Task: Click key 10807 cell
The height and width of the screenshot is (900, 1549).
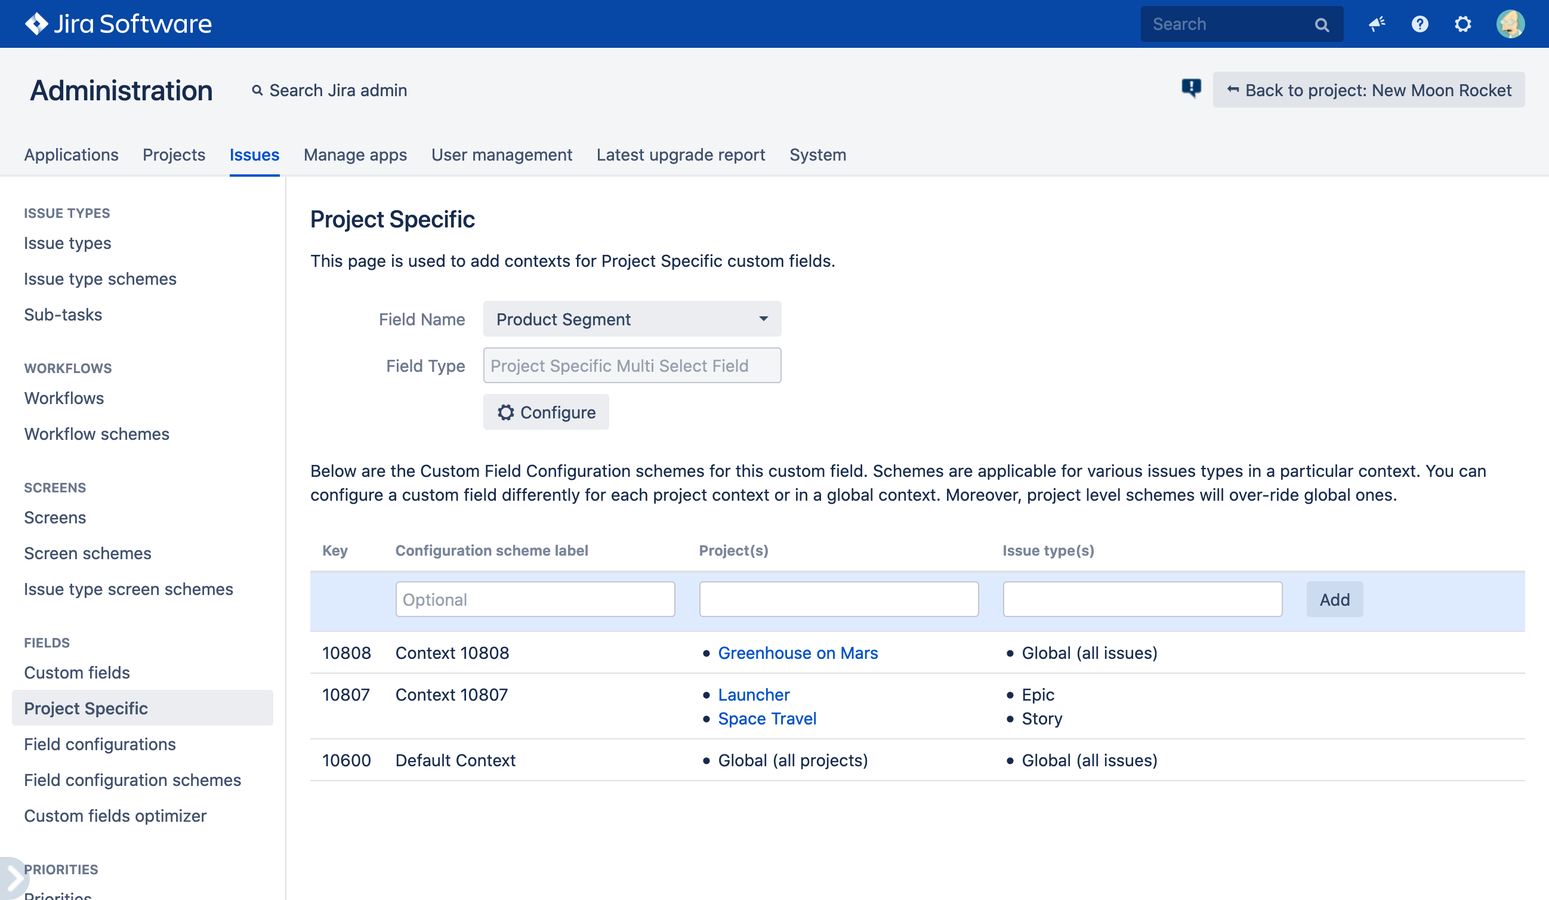Action: point(346,695)
